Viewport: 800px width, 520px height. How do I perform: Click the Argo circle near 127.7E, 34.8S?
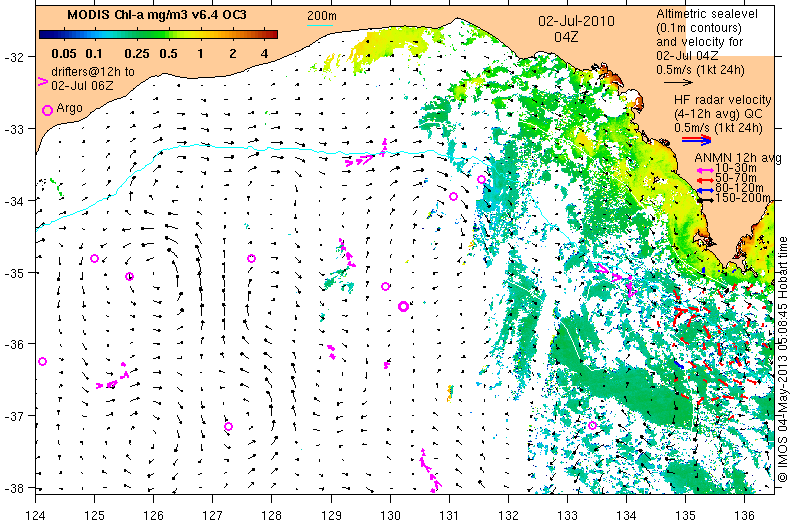(251, 259)
